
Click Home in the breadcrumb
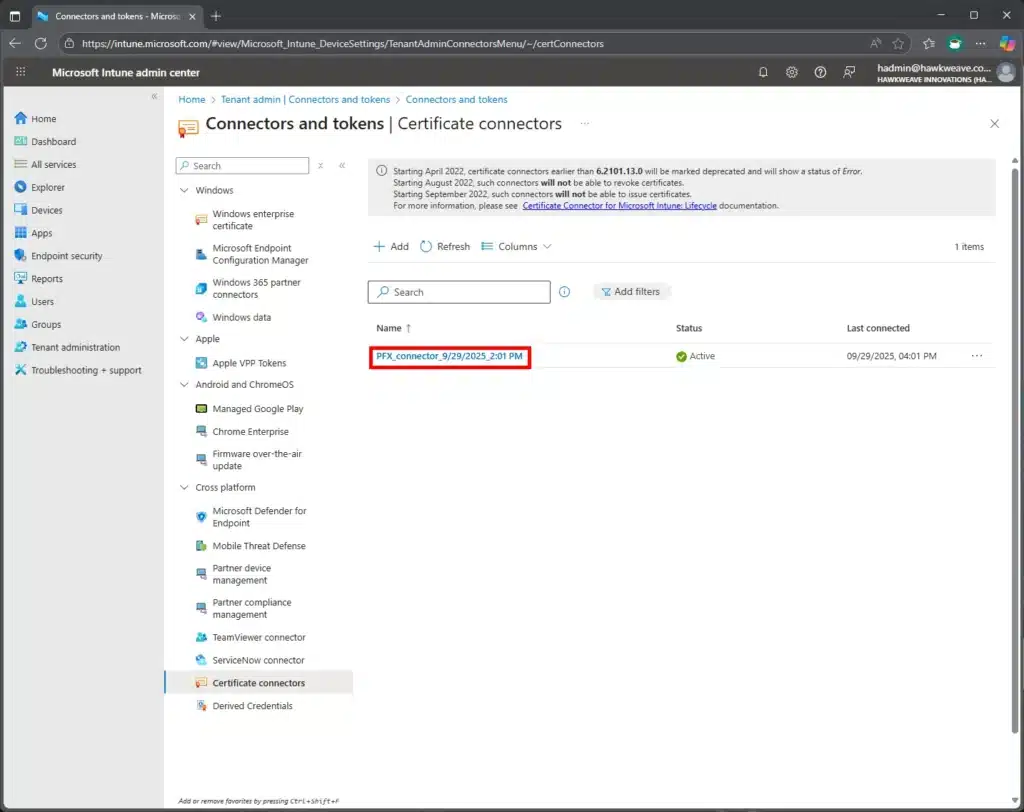pos(191,100)
